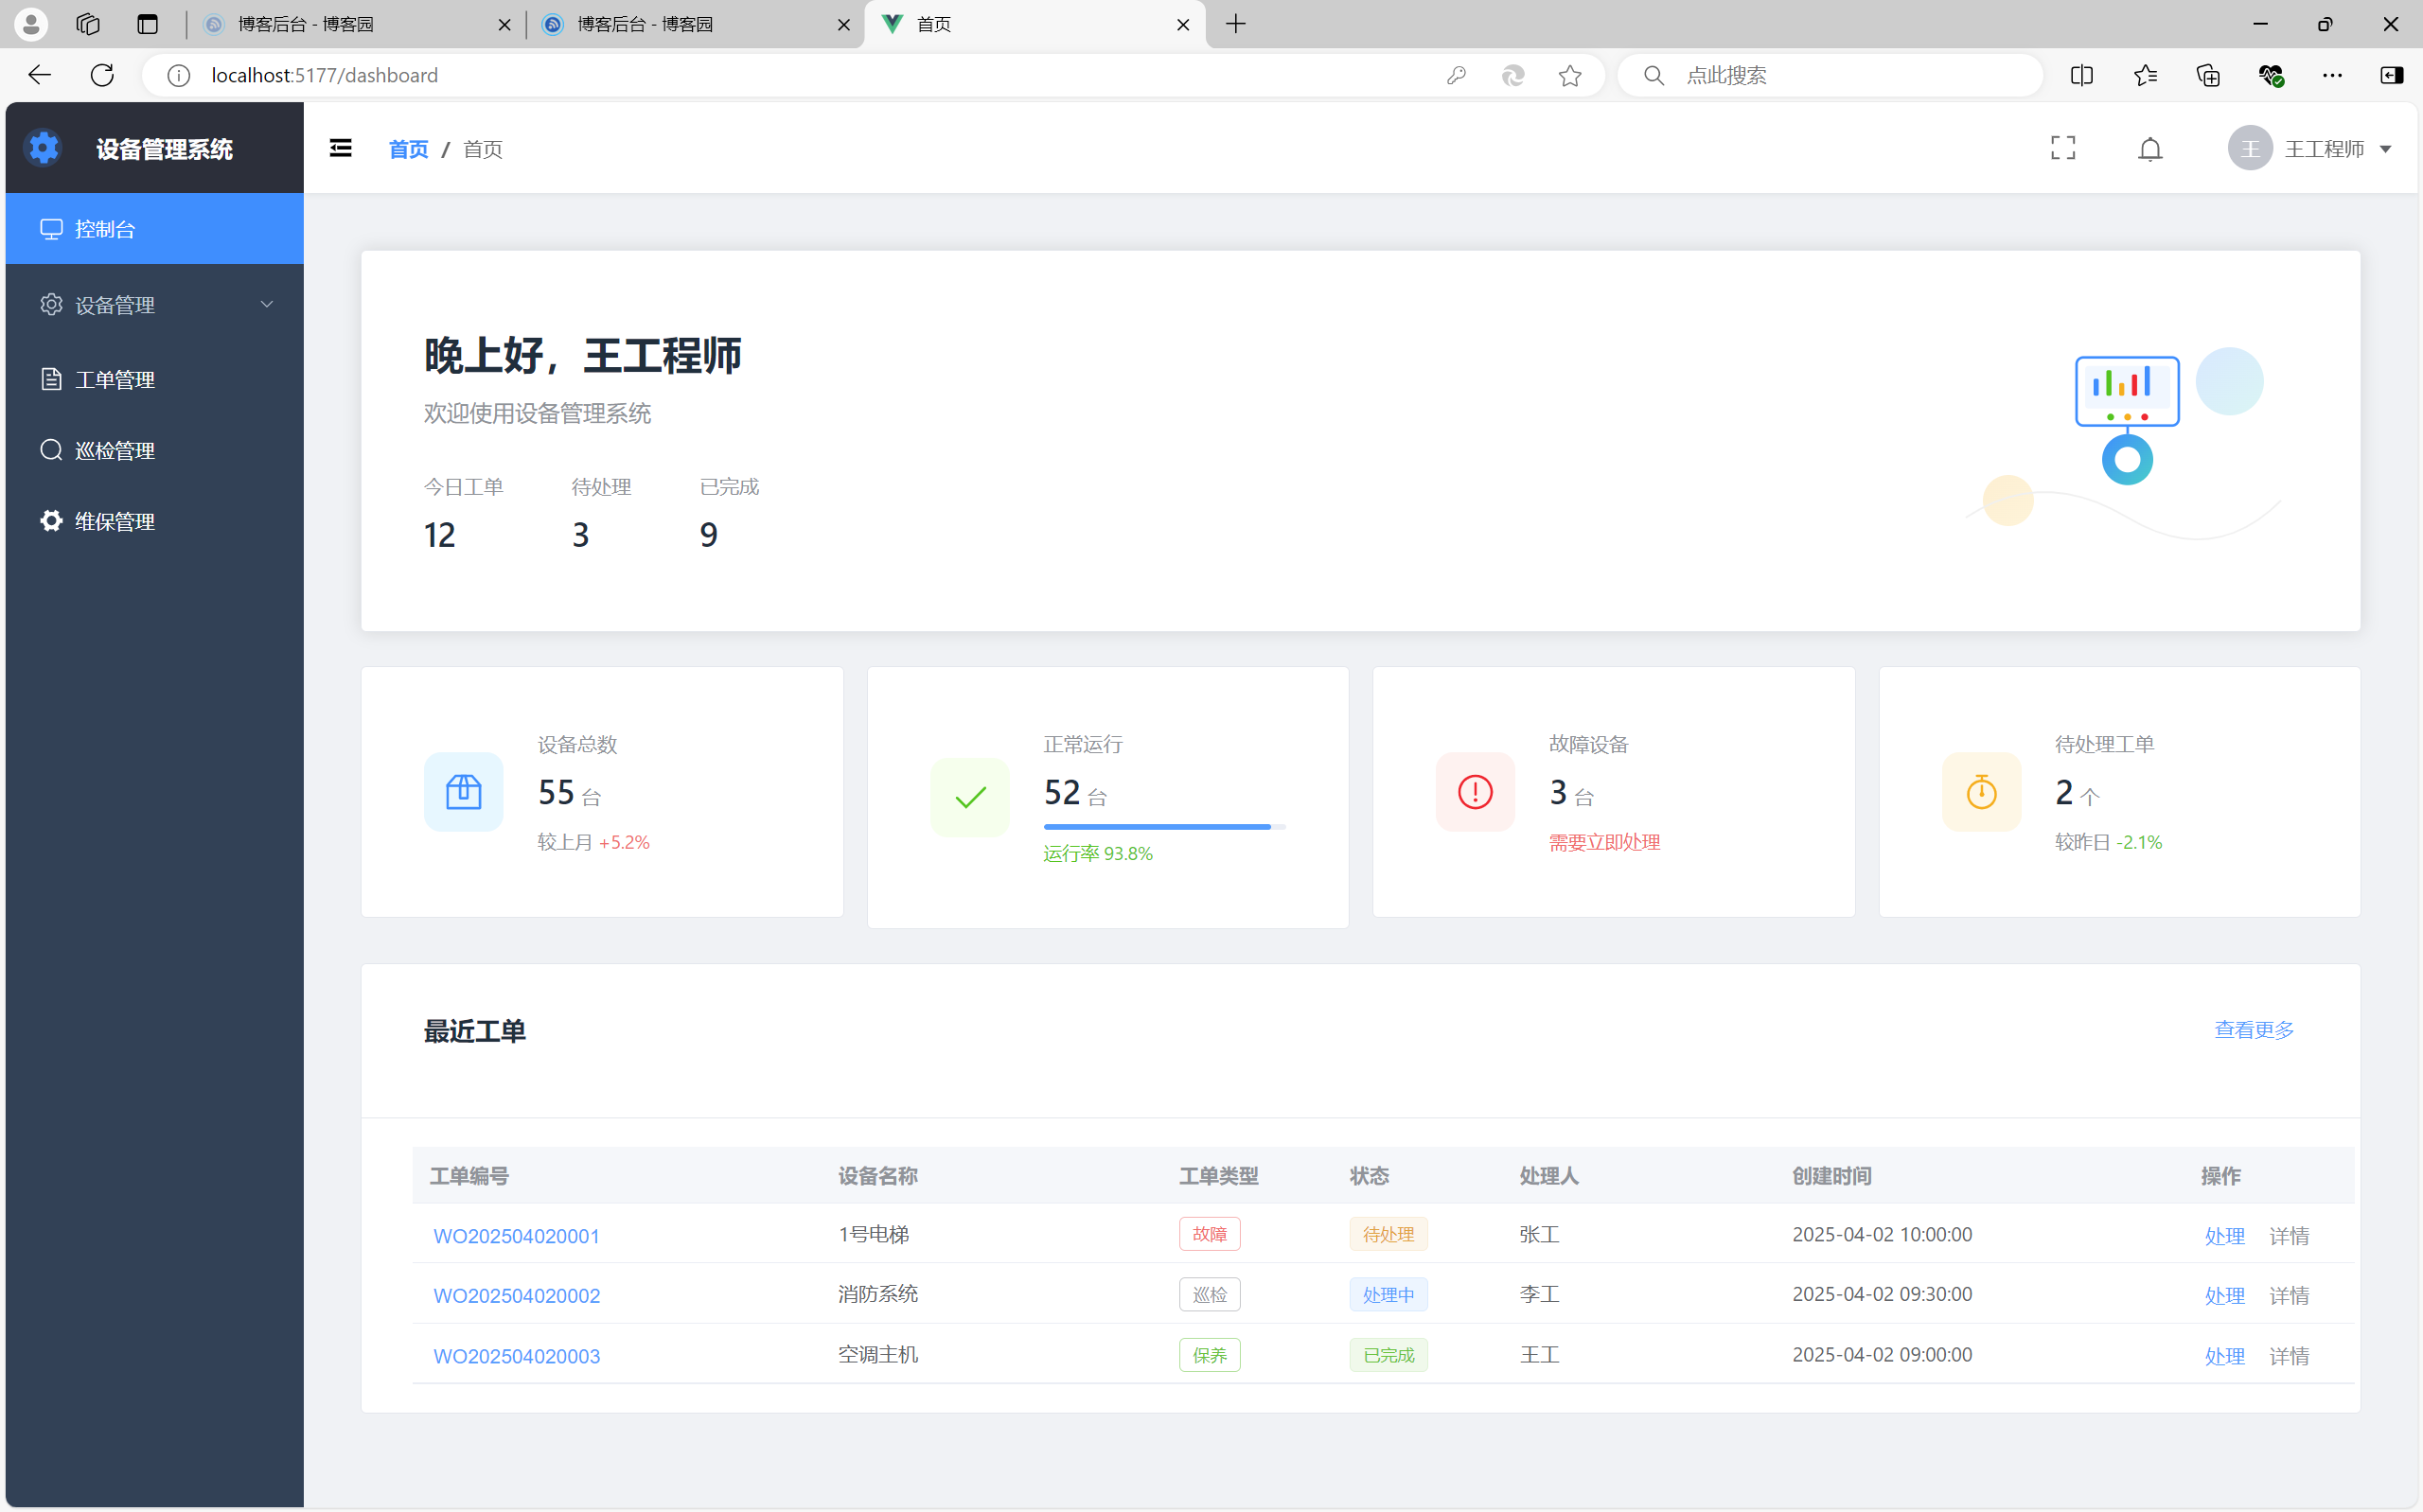Click the red 故障设备 warning icon

pos(1474,791)
